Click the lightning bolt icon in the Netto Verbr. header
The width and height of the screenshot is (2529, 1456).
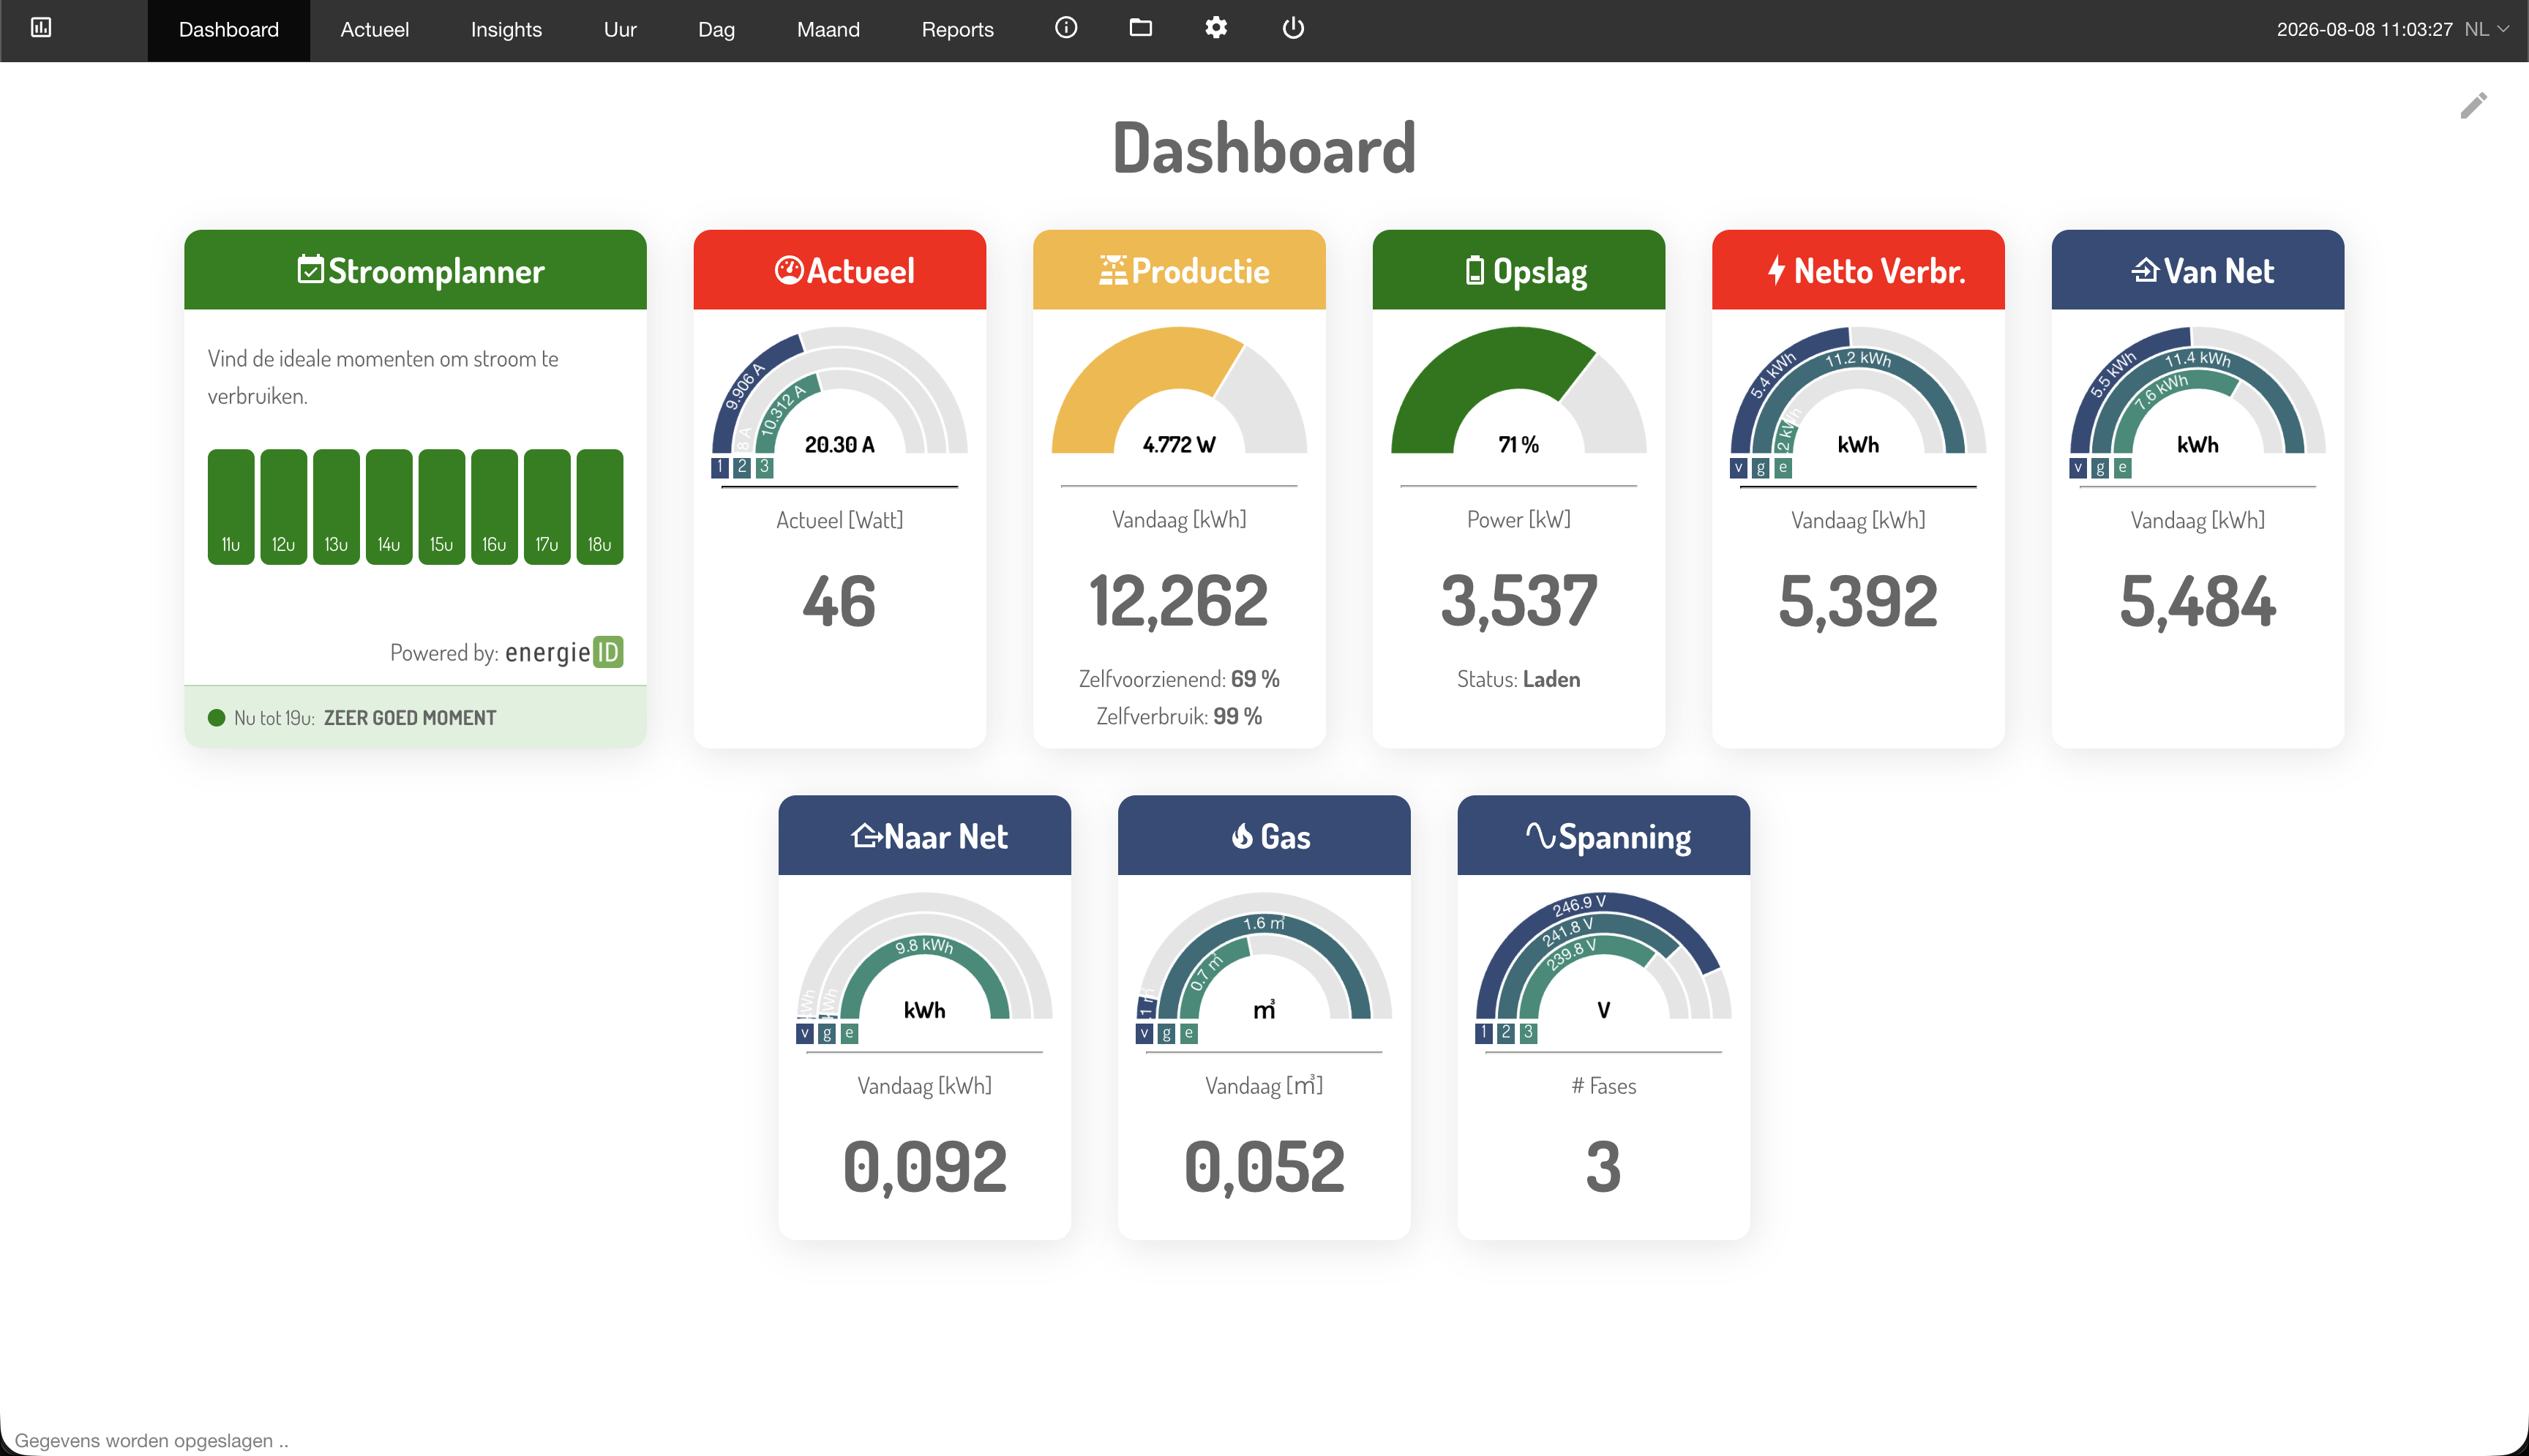(1776, 270)
